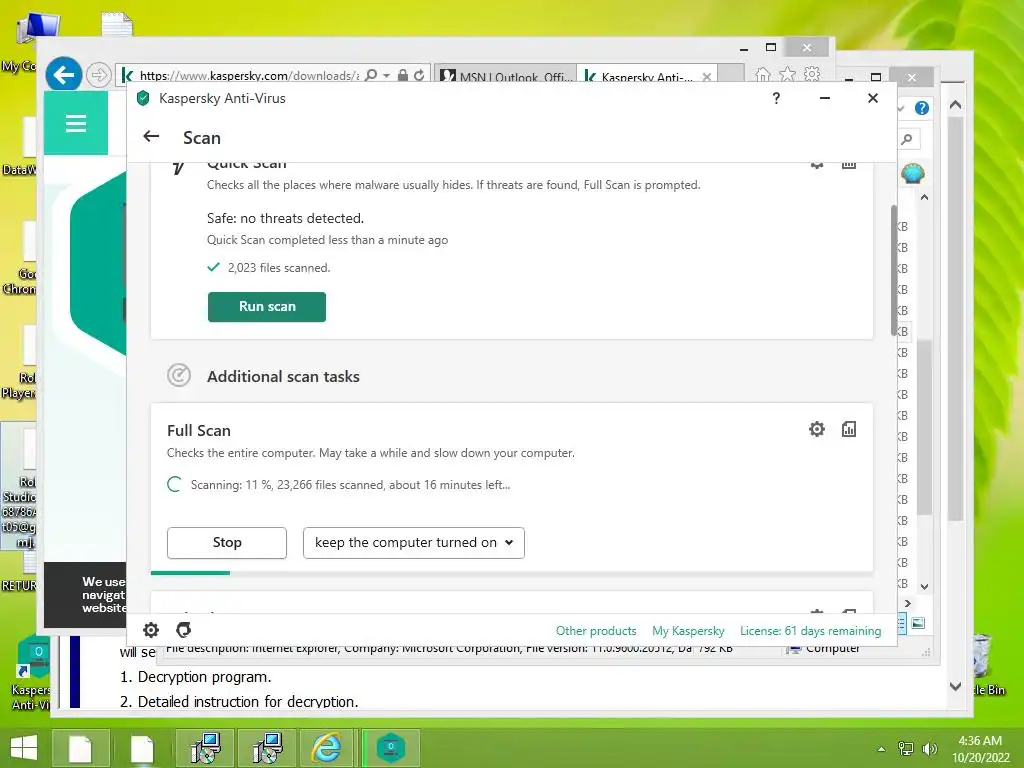Open Internet Explorer home icon
The height and width of the screenshot is (768, 1024).
tap(762, 74)
